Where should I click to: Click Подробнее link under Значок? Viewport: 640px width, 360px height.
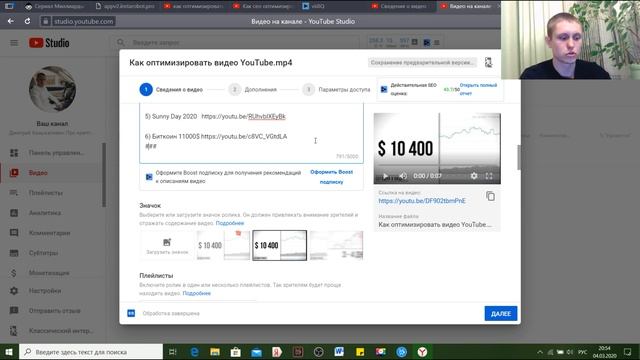[230, 223]
